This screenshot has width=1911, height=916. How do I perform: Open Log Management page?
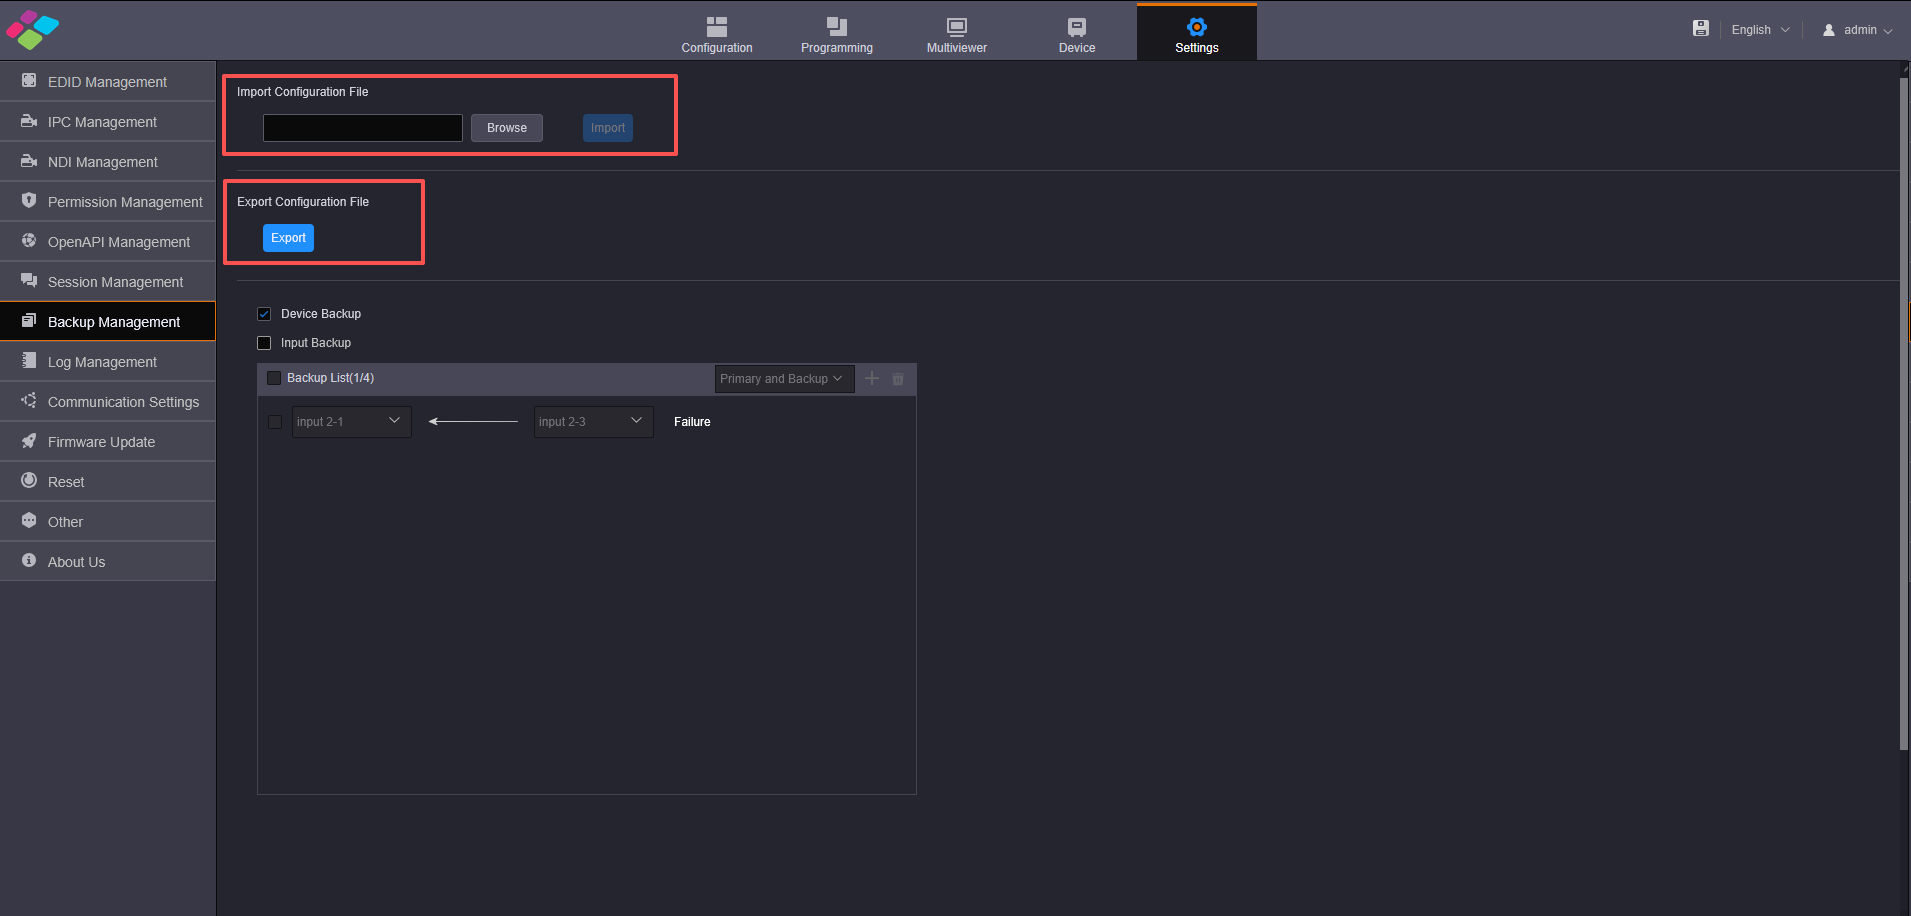[x=108, y=361]
